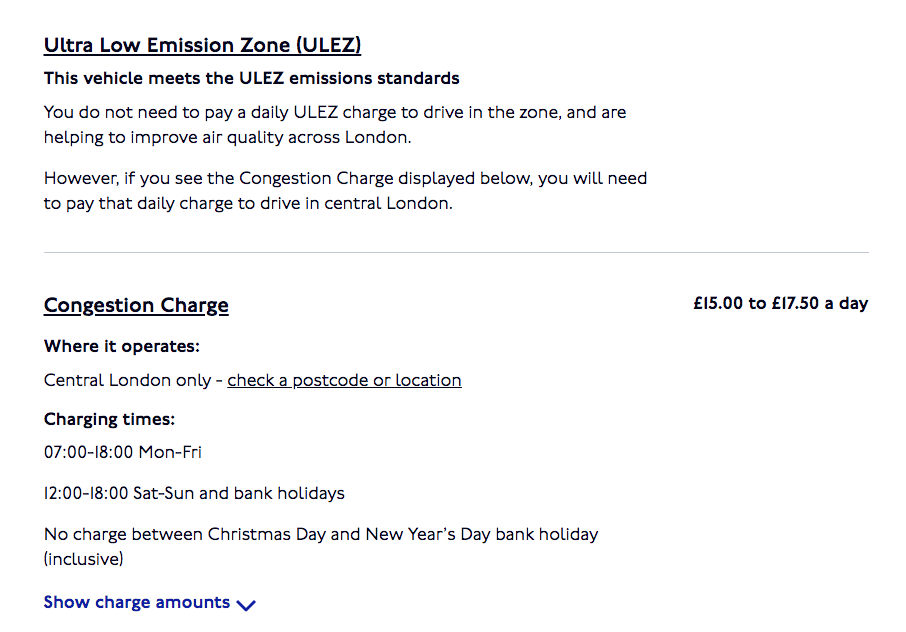Select the 07:00-18:00 Mon-Fri charging time

[122, 452]
